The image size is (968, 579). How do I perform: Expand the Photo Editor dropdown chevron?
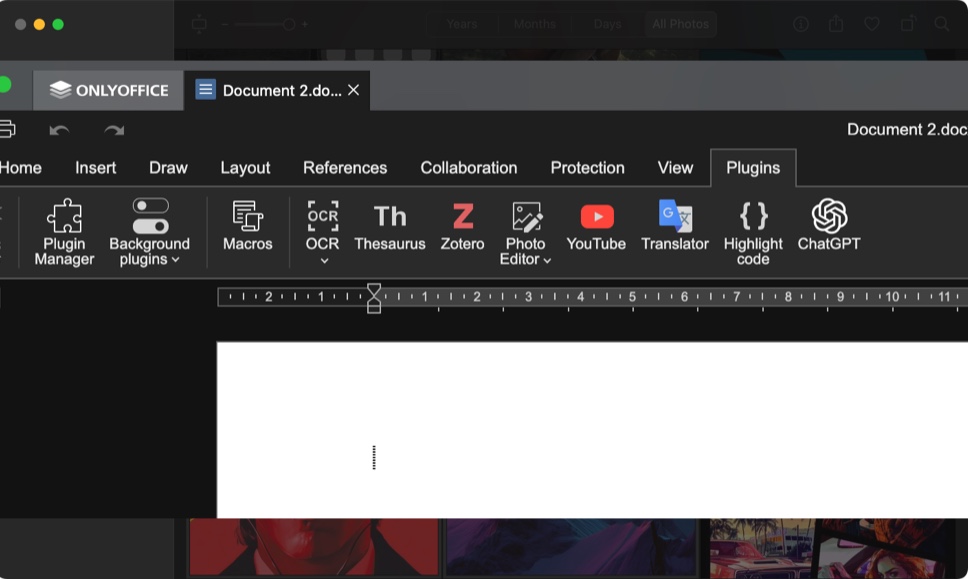(547, 260)
